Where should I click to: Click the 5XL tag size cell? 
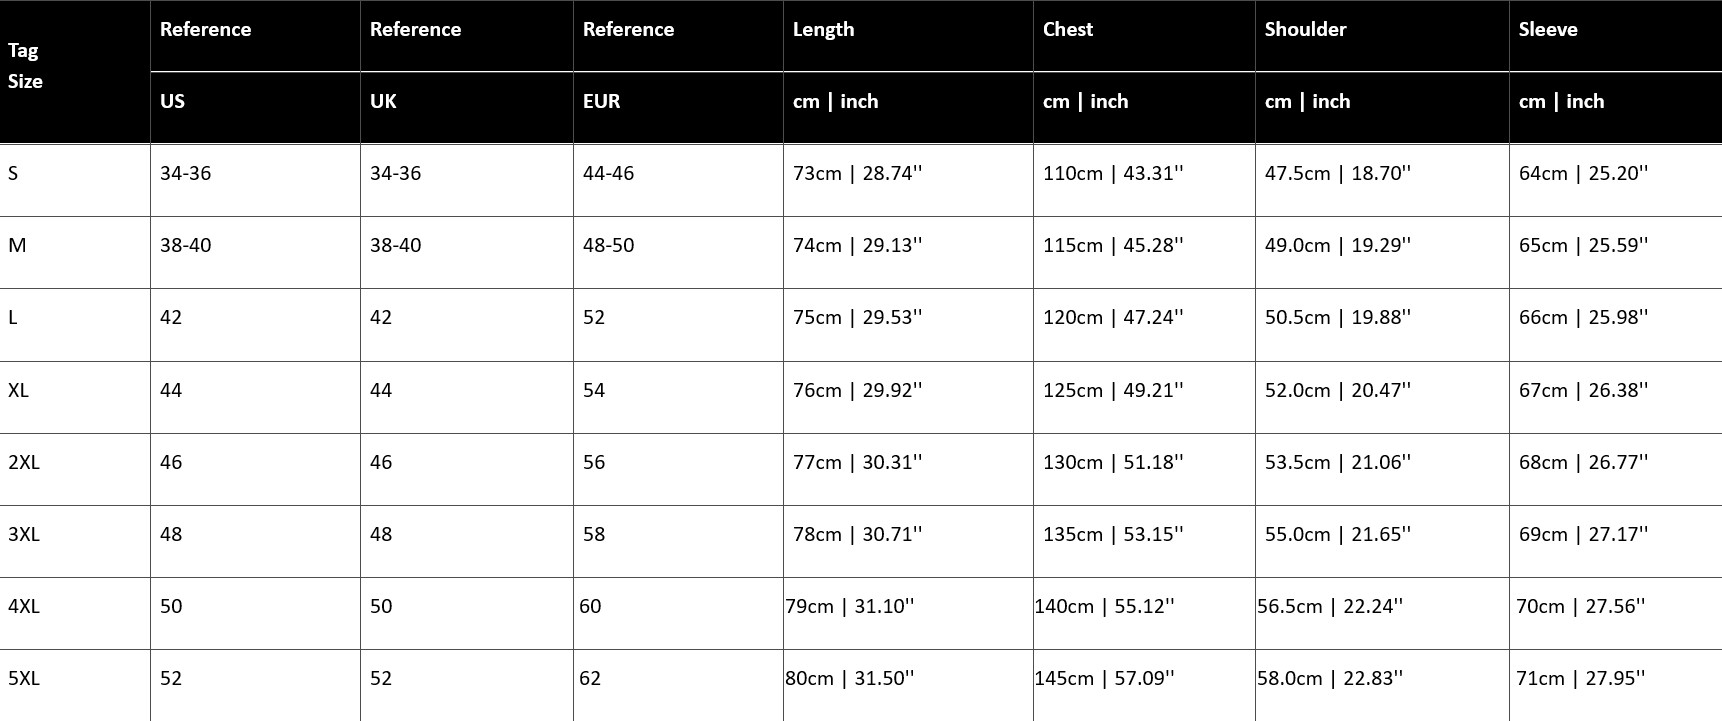click(x=24, y=679)
